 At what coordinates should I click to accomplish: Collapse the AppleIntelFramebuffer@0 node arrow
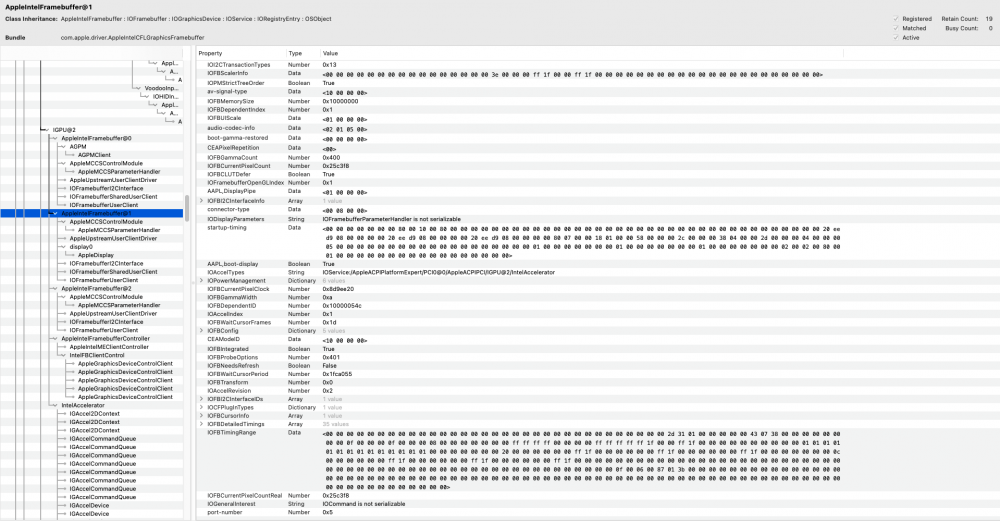(55, 138)
